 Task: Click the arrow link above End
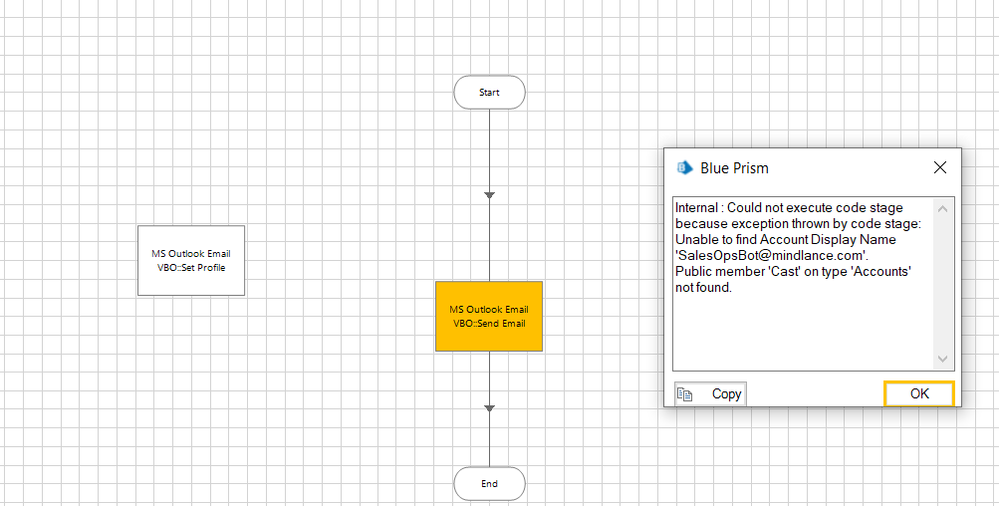[x=489, y=408]
